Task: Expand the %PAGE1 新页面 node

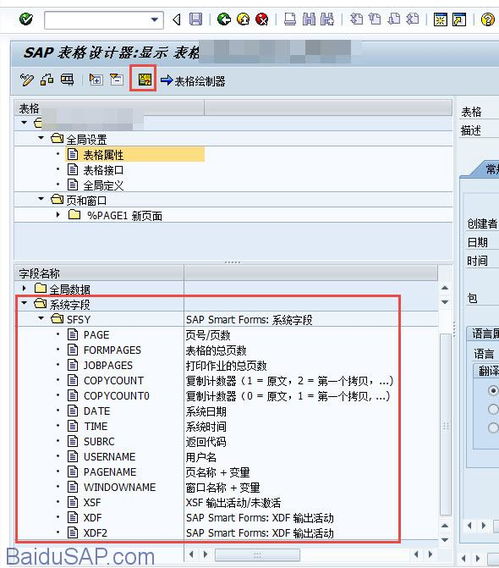Action: tap(58, 215)
